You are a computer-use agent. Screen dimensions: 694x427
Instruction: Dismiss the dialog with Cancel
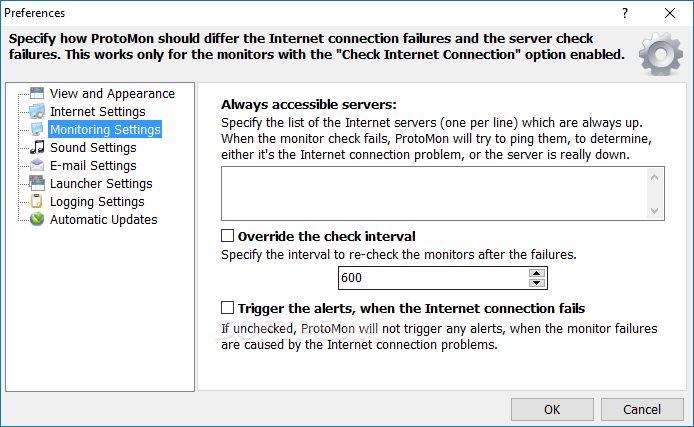(642, 409)
